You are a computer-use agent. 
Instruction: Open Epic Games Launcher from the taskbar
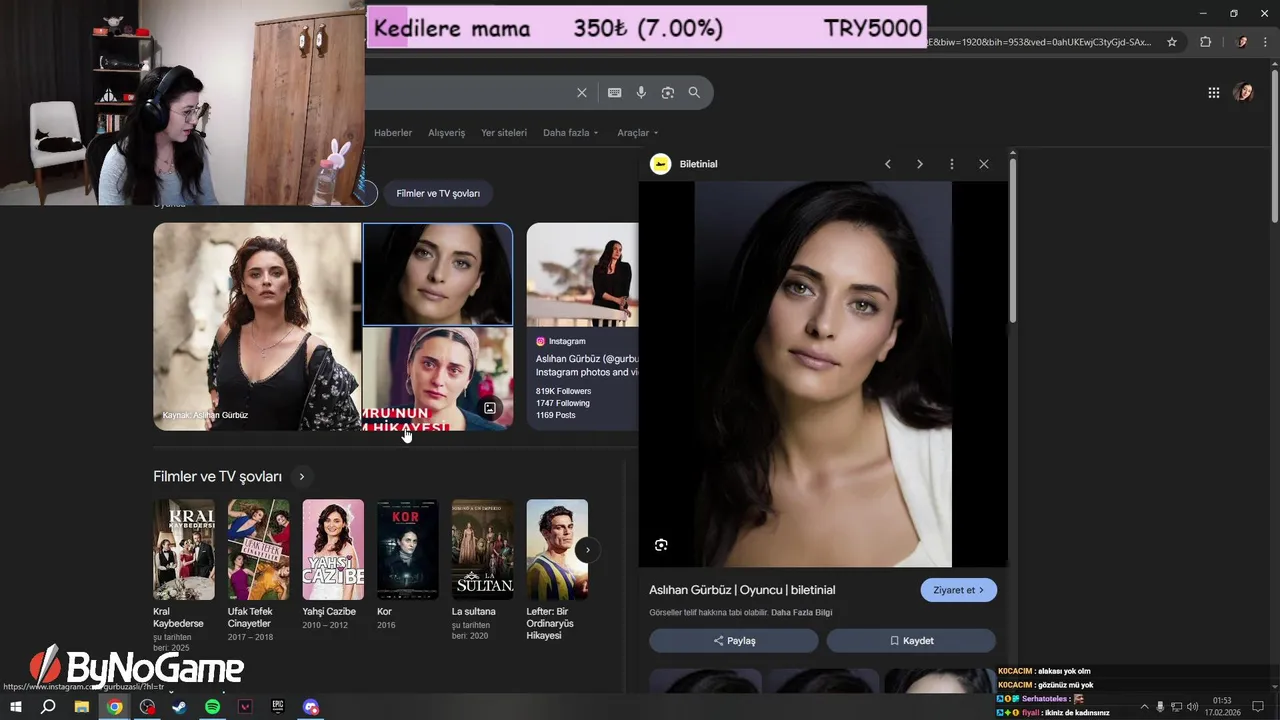click(x=277, y=707)
